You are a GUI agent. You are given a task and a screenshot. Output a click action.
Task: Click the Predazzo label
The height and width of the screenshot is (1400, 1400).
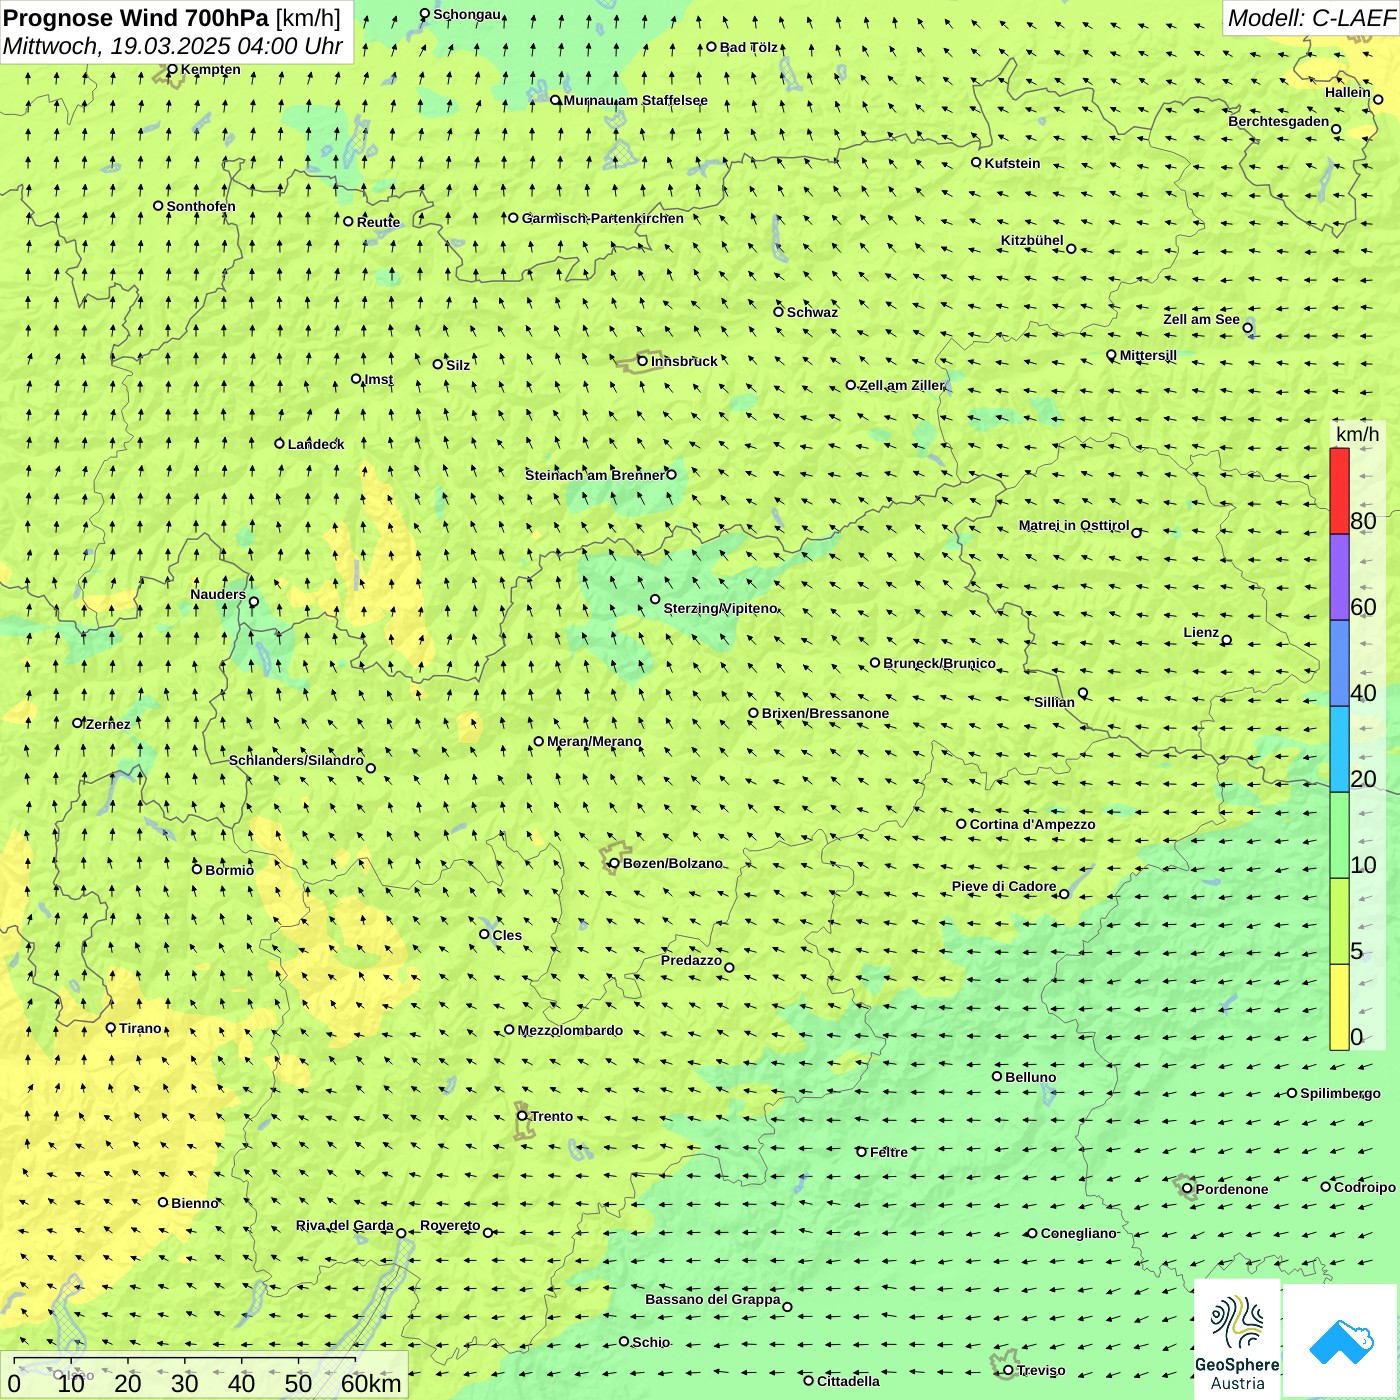(691, 960)
